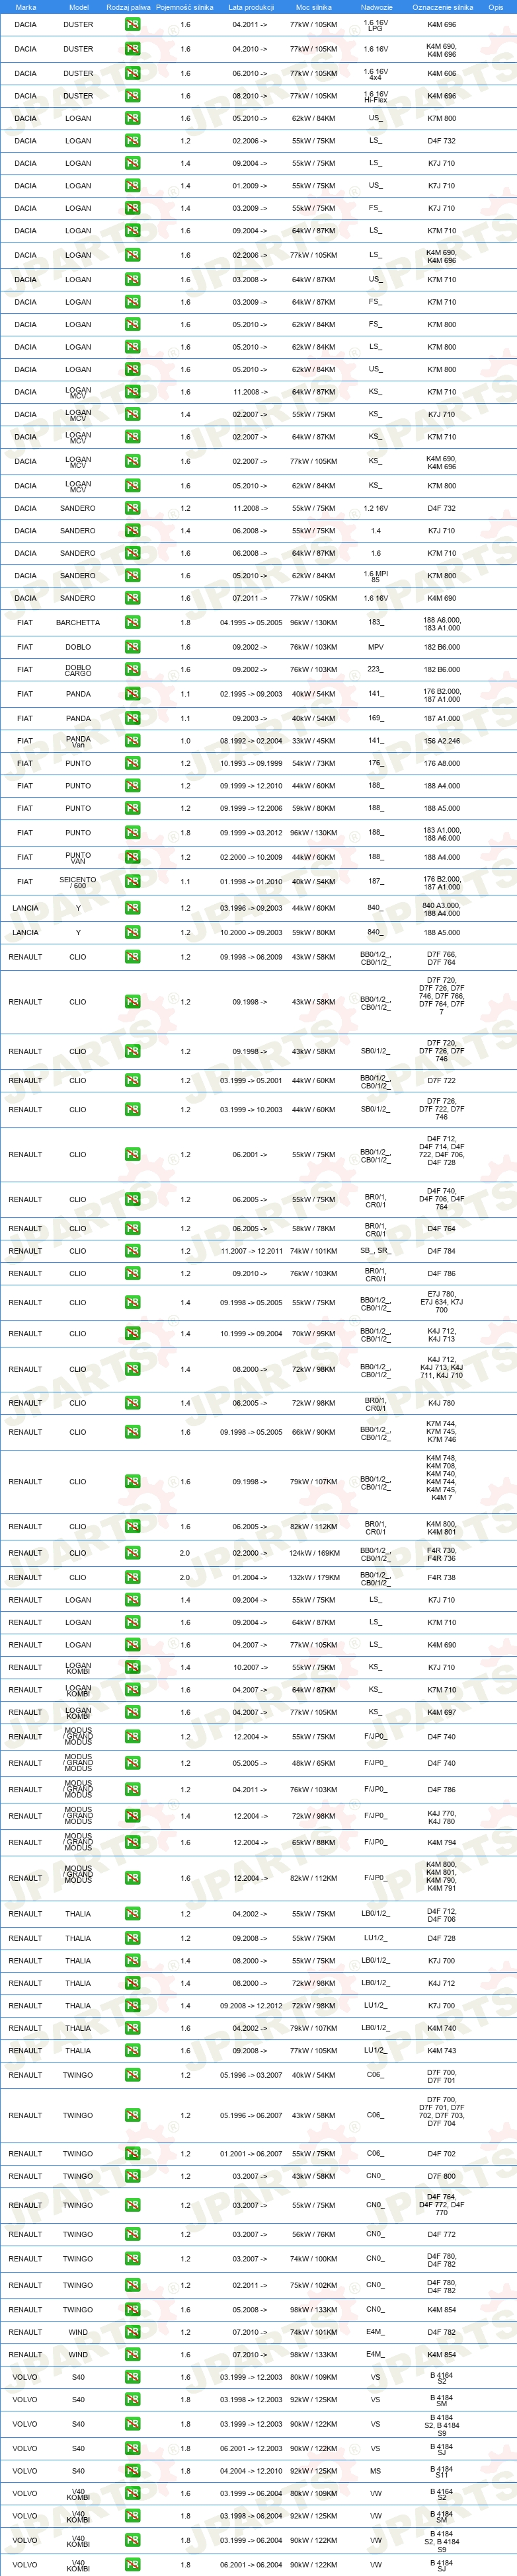Click fuel icon in RENAULT CLIO 124kW / 169KM row
This screenshot has width=517, height=2576.
tap(132, 1553)
